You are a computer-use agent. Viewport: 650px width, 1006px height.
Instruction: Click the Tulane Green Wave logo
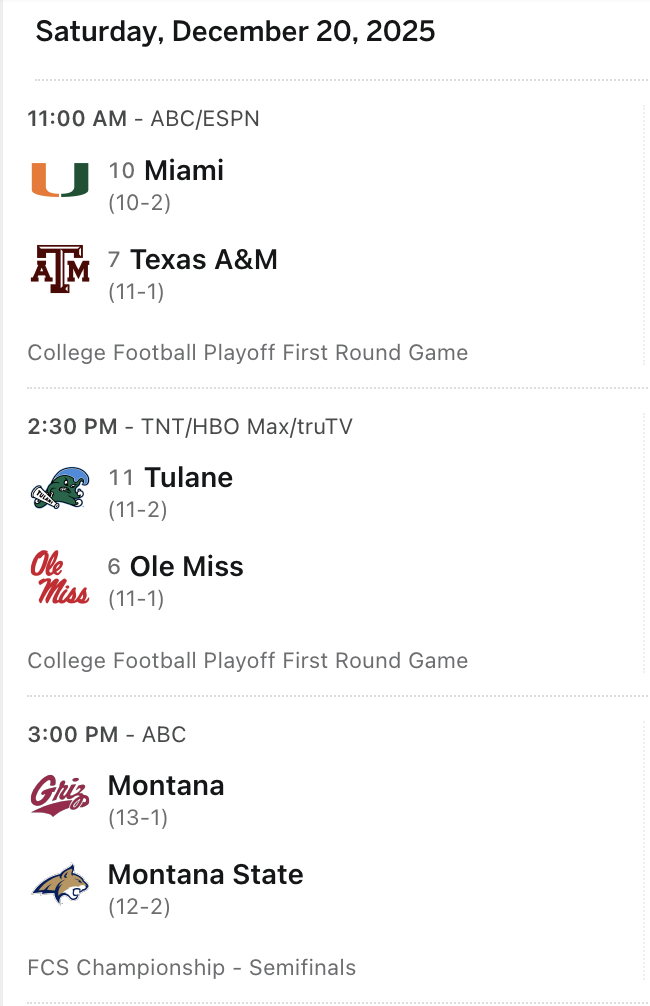tap(60, 488)
